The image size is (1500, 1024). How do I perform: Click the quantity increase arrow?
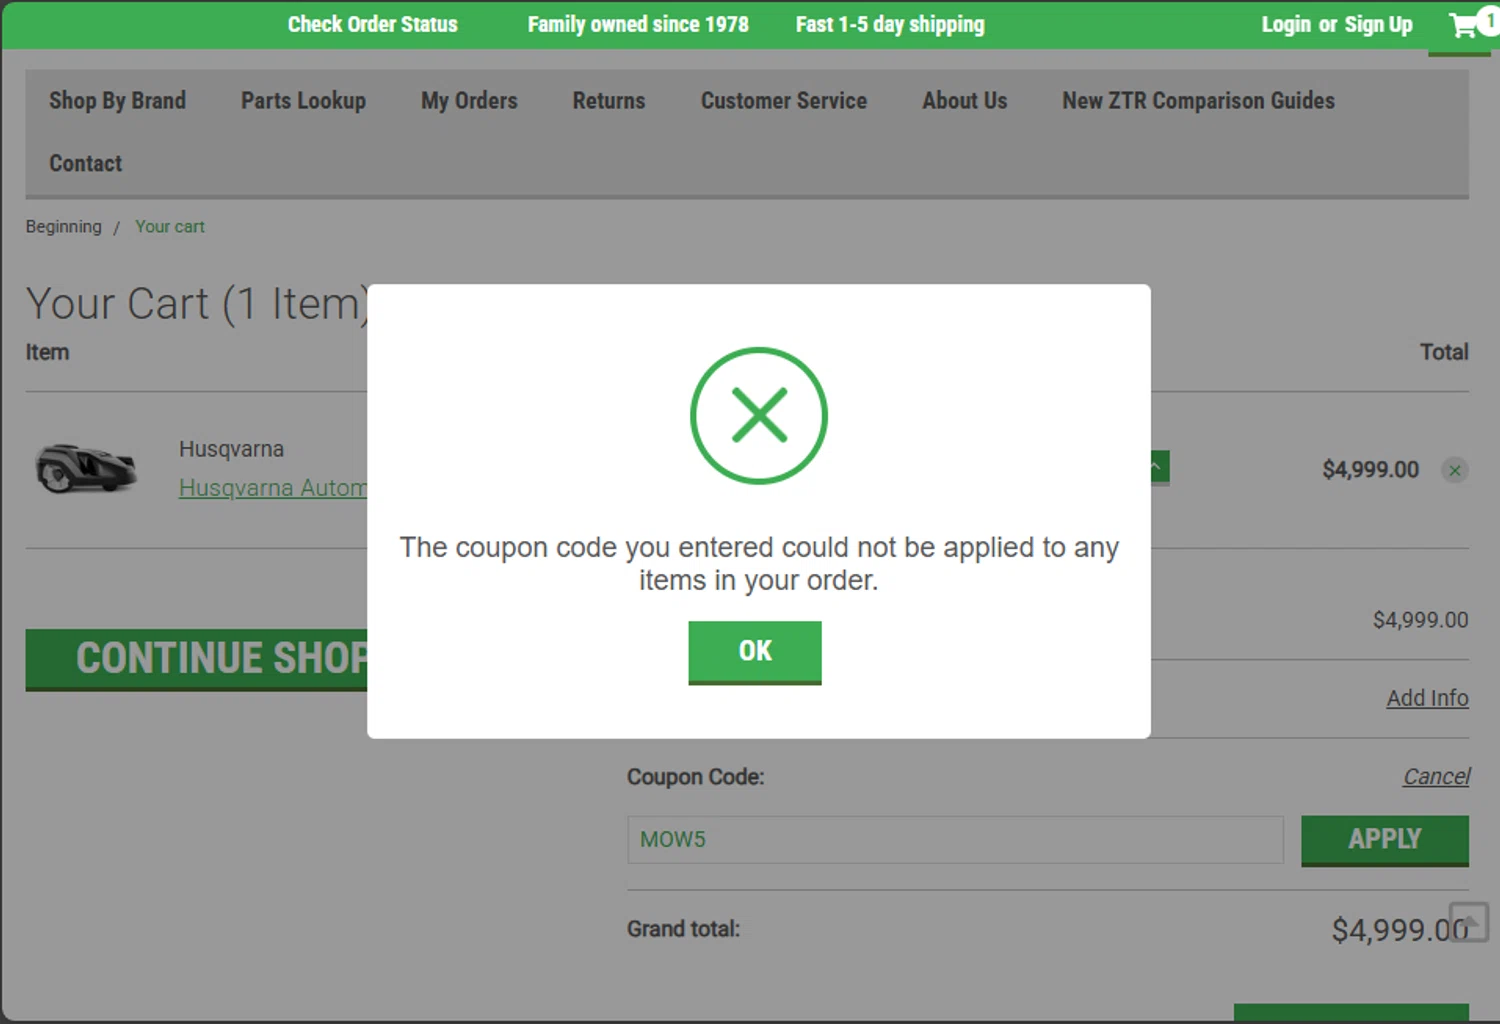(1158, 467)
